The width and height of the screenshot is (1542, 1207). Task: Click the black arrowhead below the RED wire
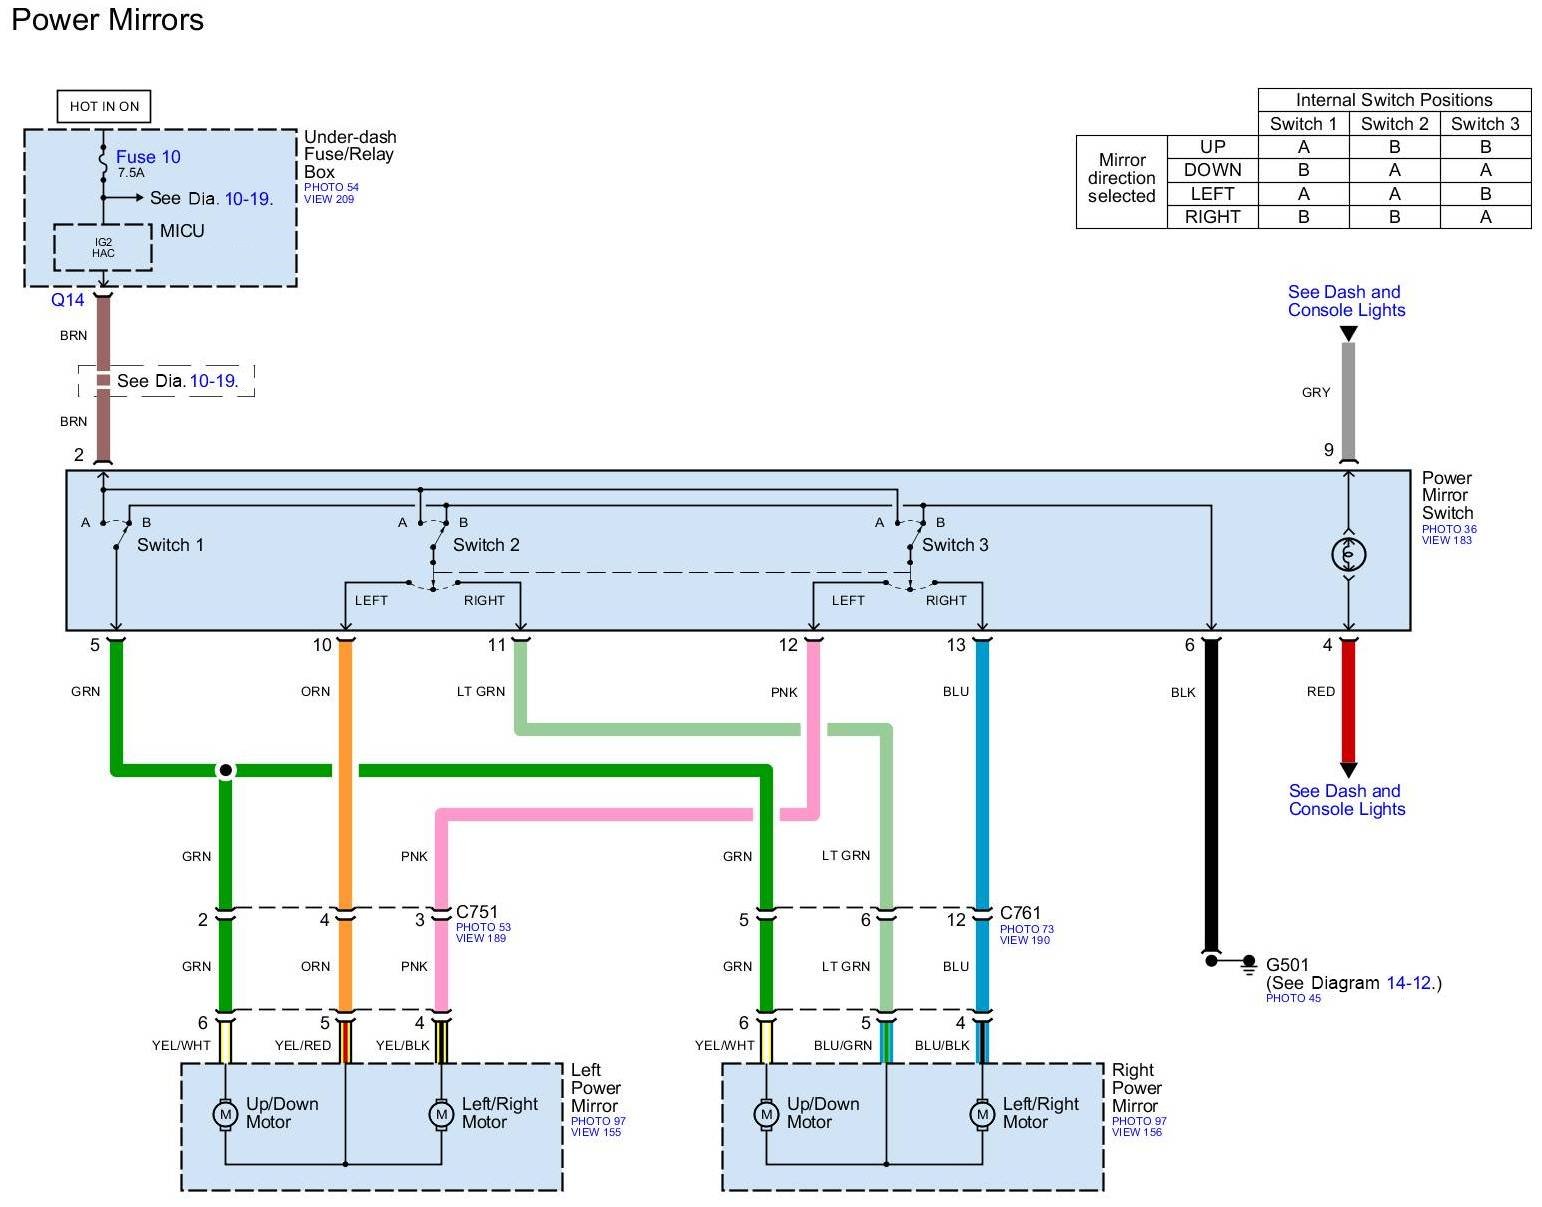[x=1348, y=770]
